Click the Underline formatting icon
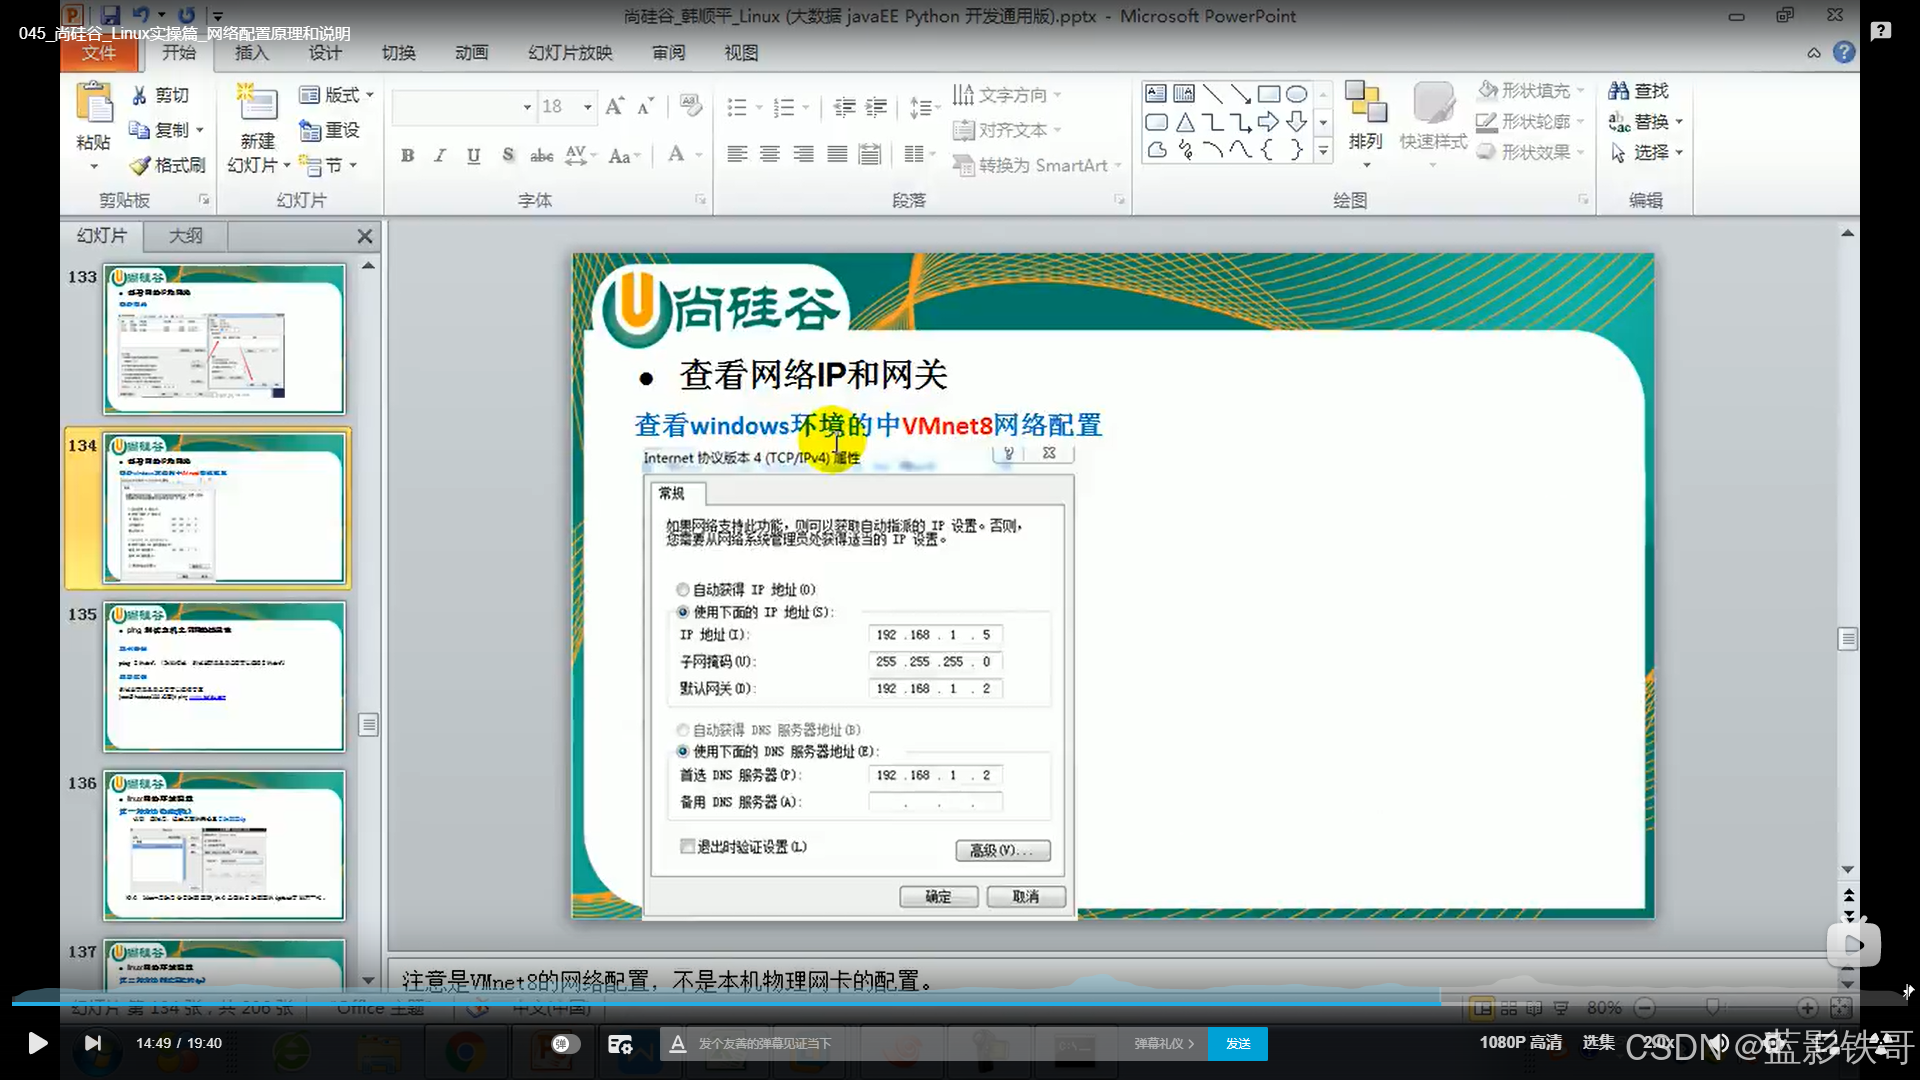This screenshot has width=1920, height=1080. click(473, 155)
